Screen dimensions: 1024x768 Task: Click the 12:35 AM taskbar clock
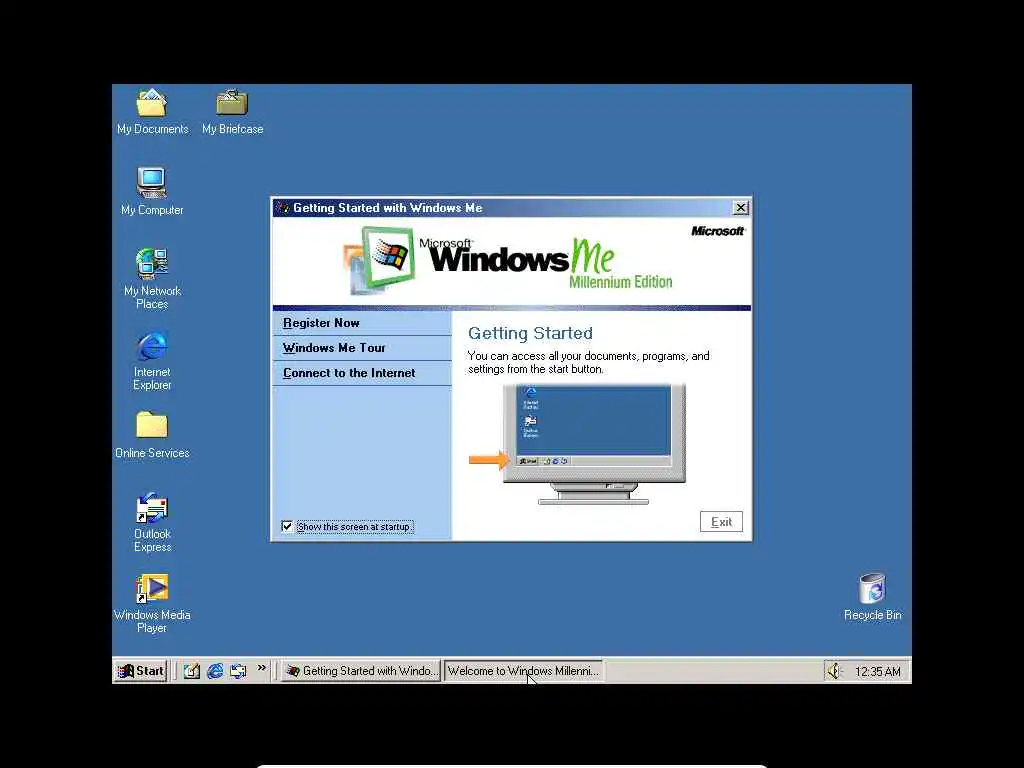[878, 671]
